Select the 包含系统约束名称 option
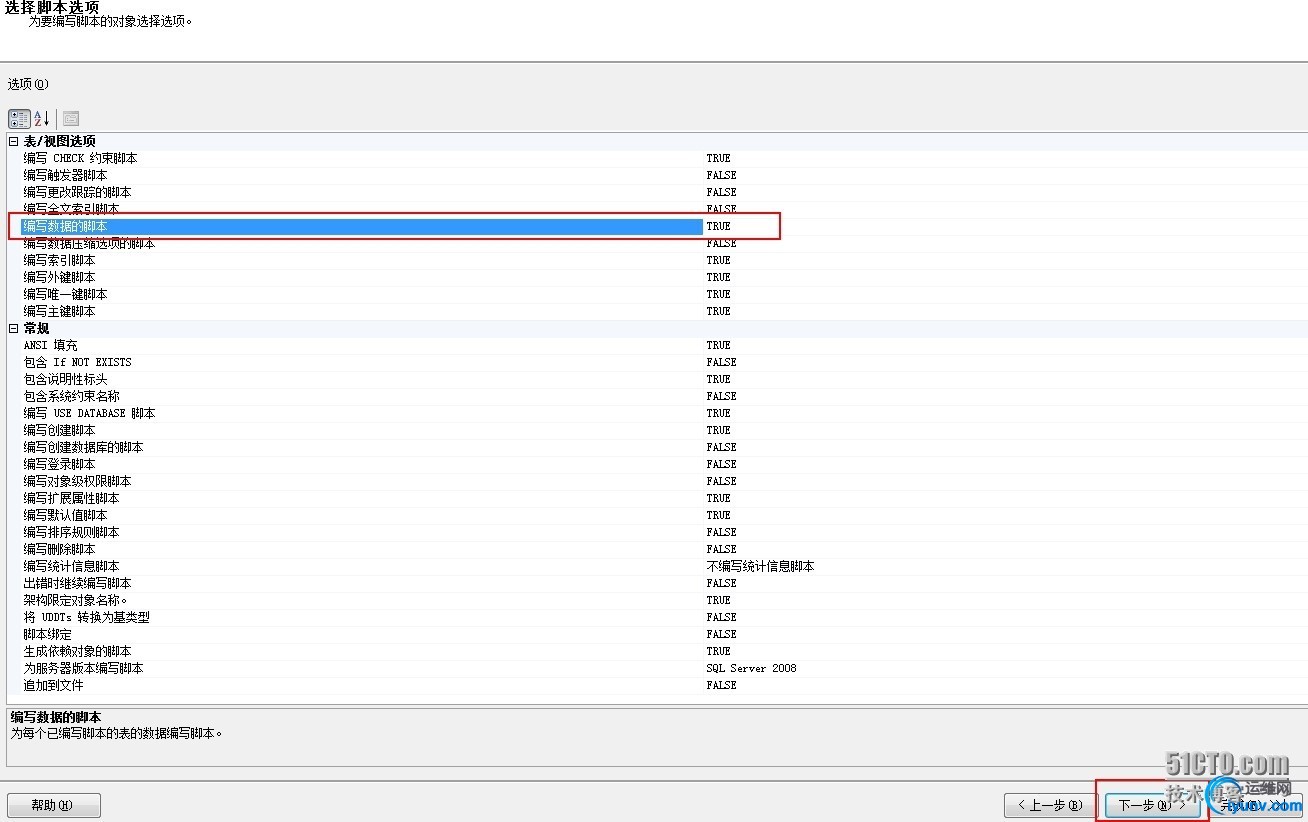1308x822 pixels. tap(72, 396)
